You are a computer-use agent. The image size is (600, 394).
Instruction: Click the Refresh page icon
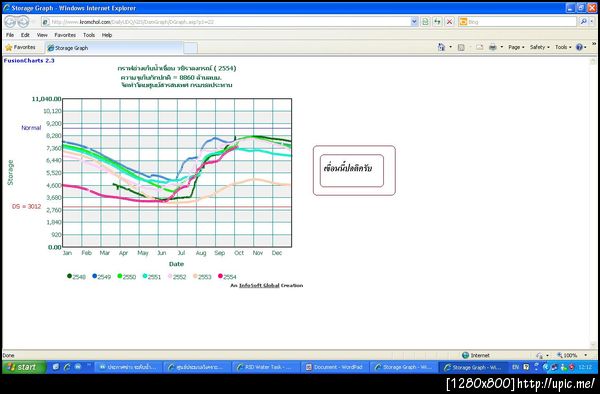(437, 22)
